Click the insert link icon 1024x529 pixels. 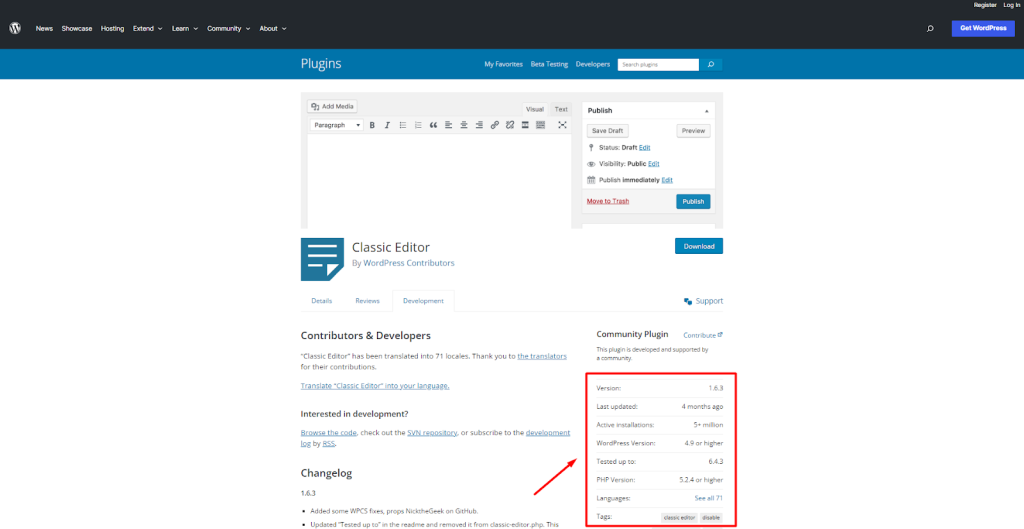tap(494, 125)
